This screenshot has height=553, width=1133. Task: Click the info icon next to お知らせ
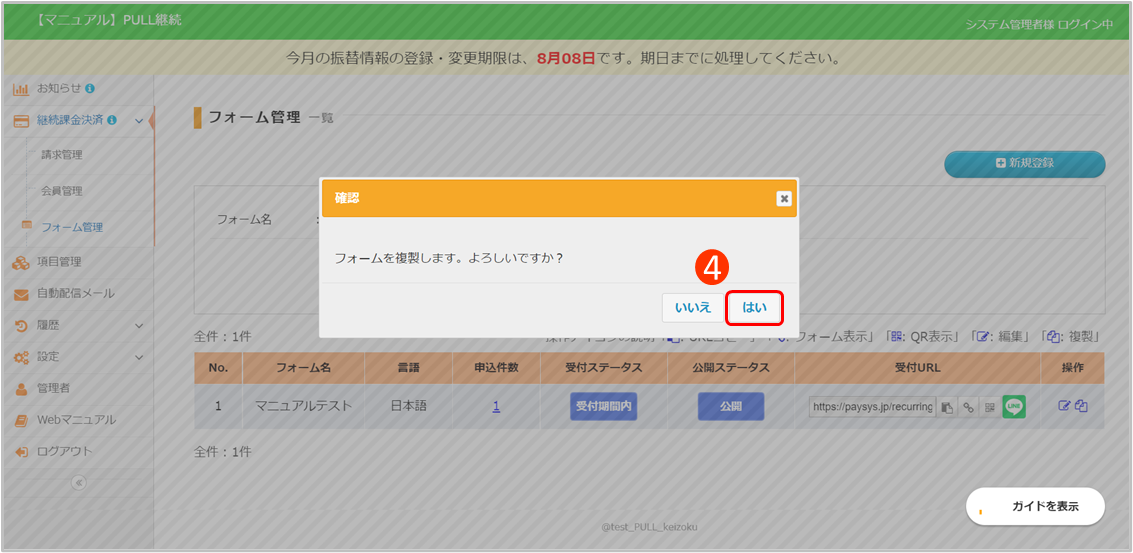(x=90, y=88)
